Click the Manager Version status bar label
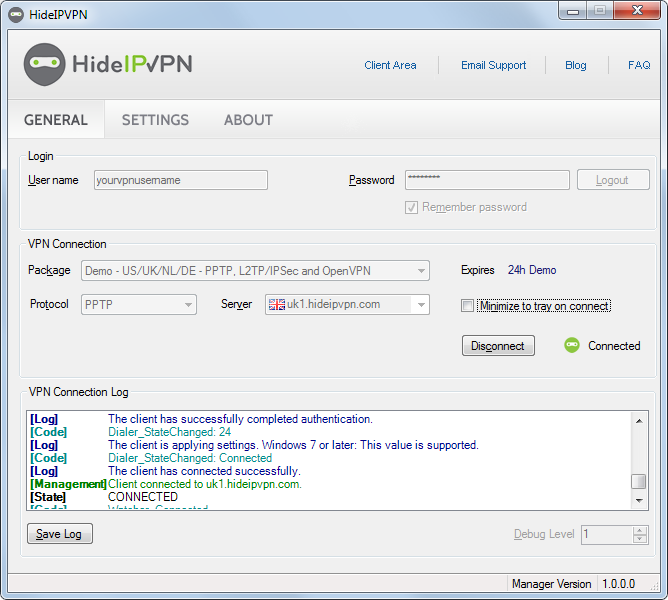The image size is (668, 600). 552,584
